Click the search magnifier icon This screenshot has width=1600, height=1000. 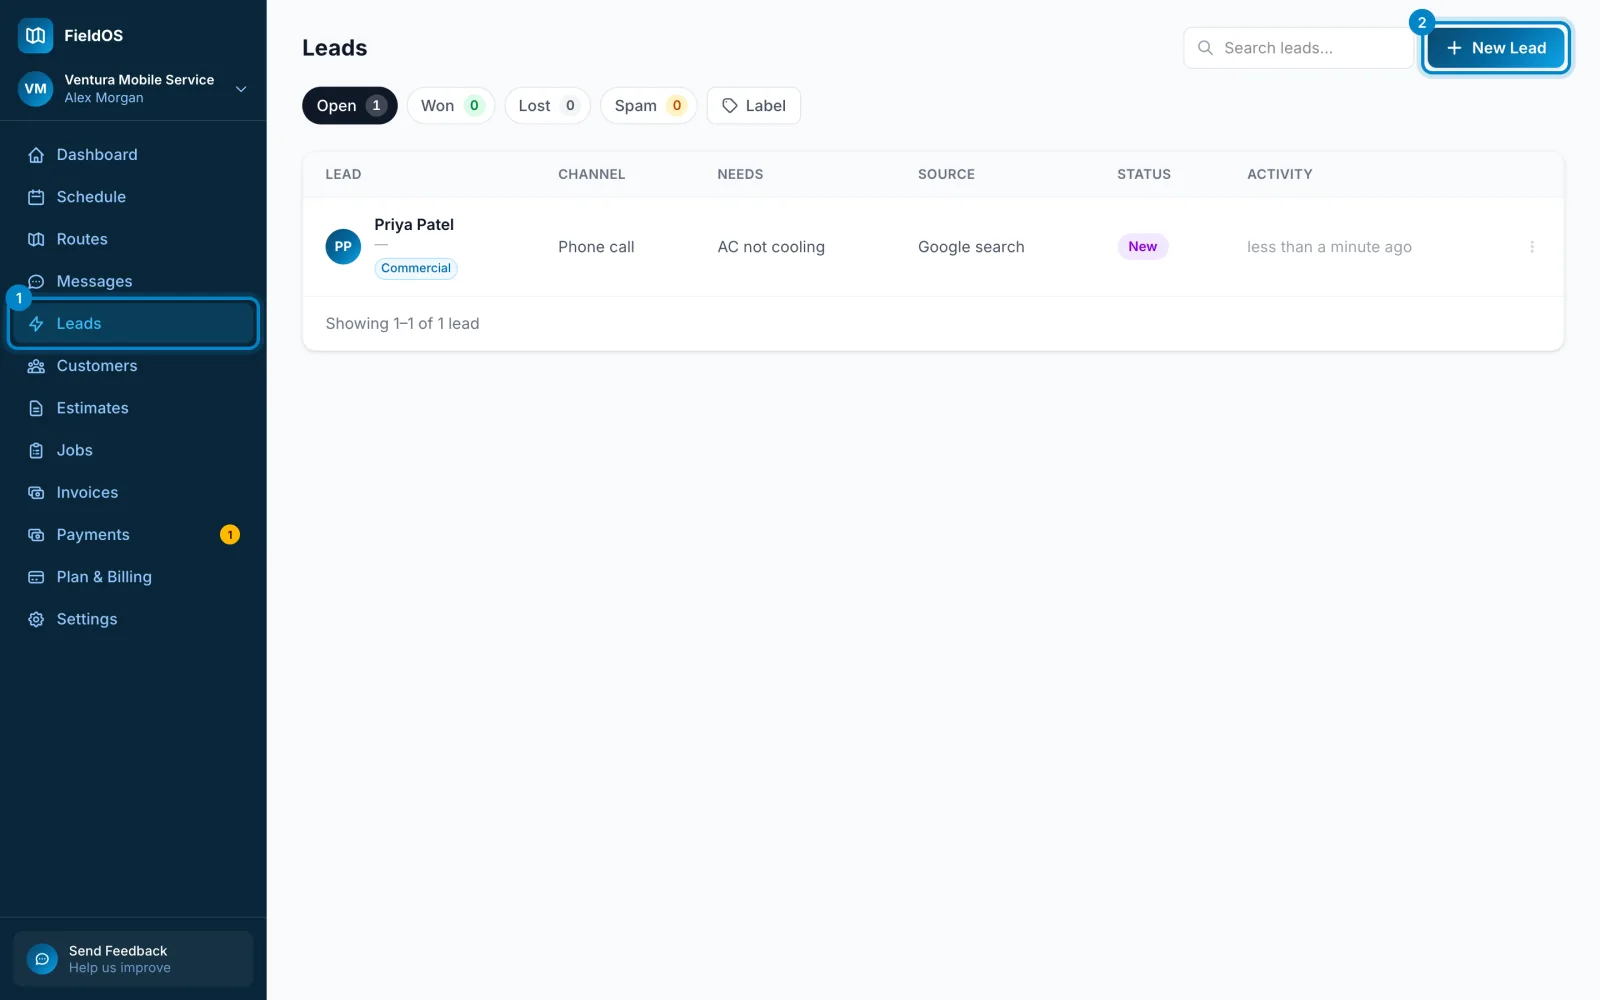(1205, 48)
